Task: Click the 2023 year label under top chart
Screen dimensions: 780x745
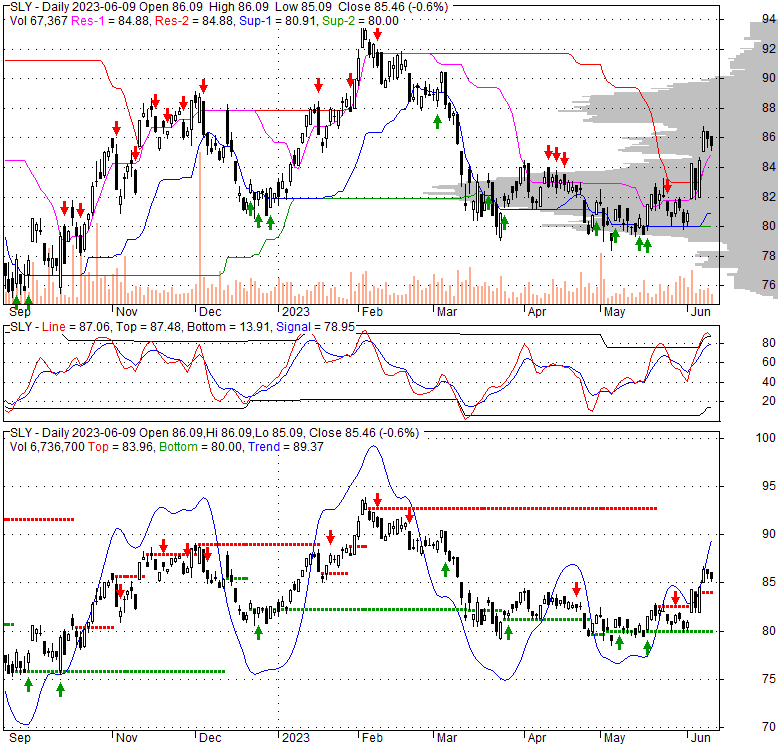Action: [x=296, y=312]
